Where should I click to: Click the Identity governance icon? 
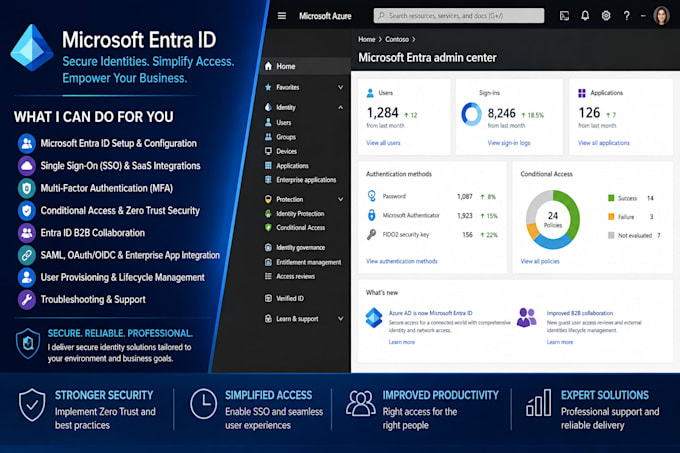click(268, 247)
